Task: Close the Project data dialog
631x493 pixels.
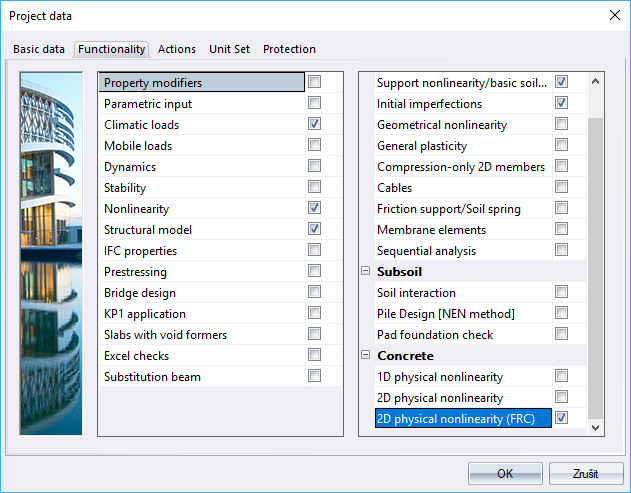Action: [x=612, y=15]
